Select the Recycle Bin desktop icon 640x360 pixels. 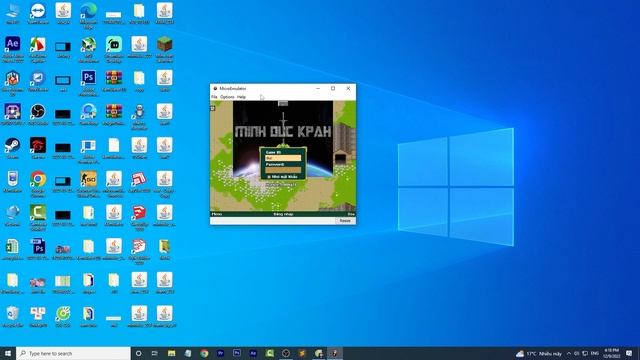[x=13, y=317]
